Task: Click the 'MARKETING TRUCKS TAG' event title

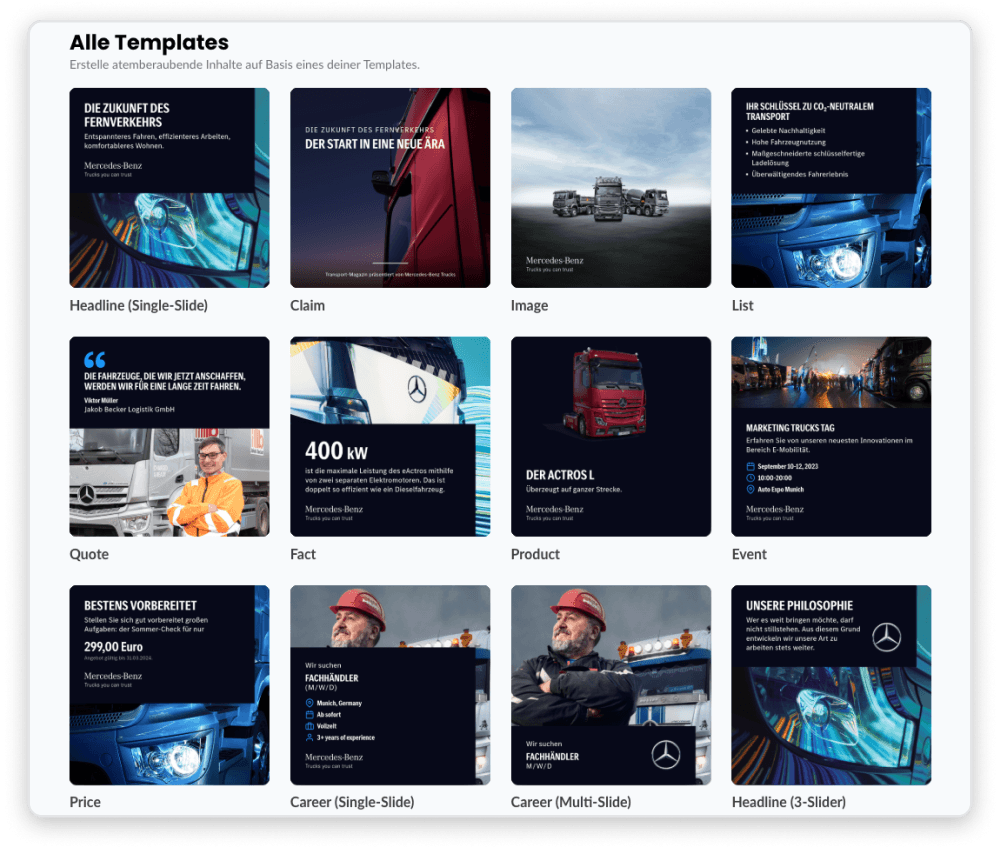Action: click(790, 428)
